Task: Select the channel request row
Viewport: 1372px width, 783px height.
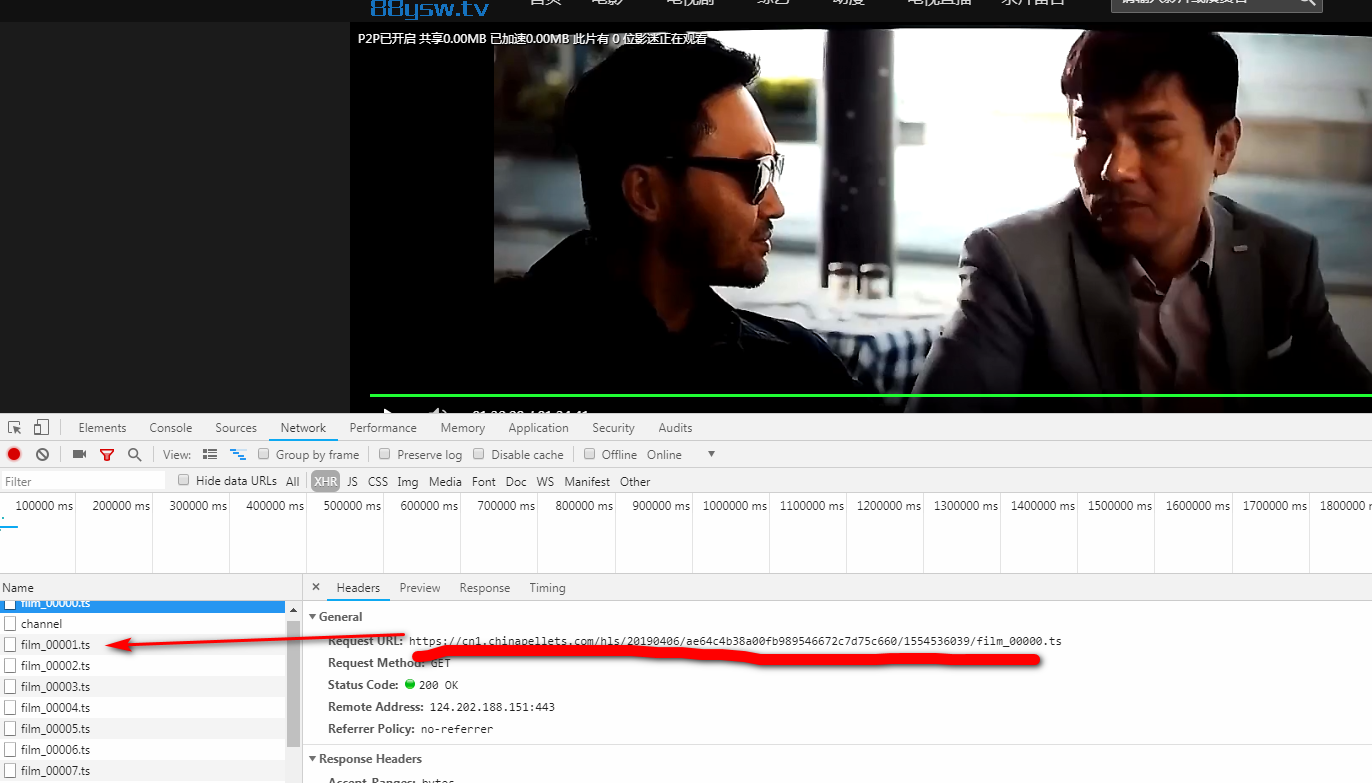Action: point(143,624)
